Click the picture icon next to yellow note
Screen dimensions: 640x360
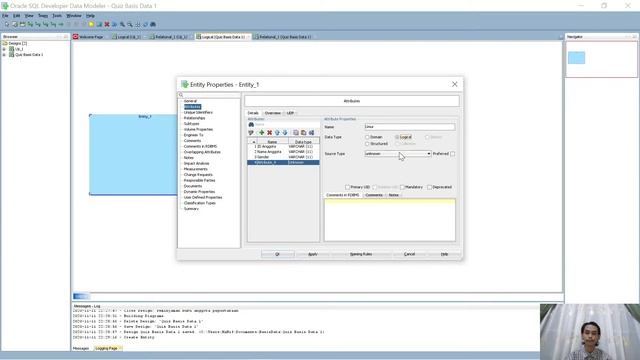[x=99, y=24]
